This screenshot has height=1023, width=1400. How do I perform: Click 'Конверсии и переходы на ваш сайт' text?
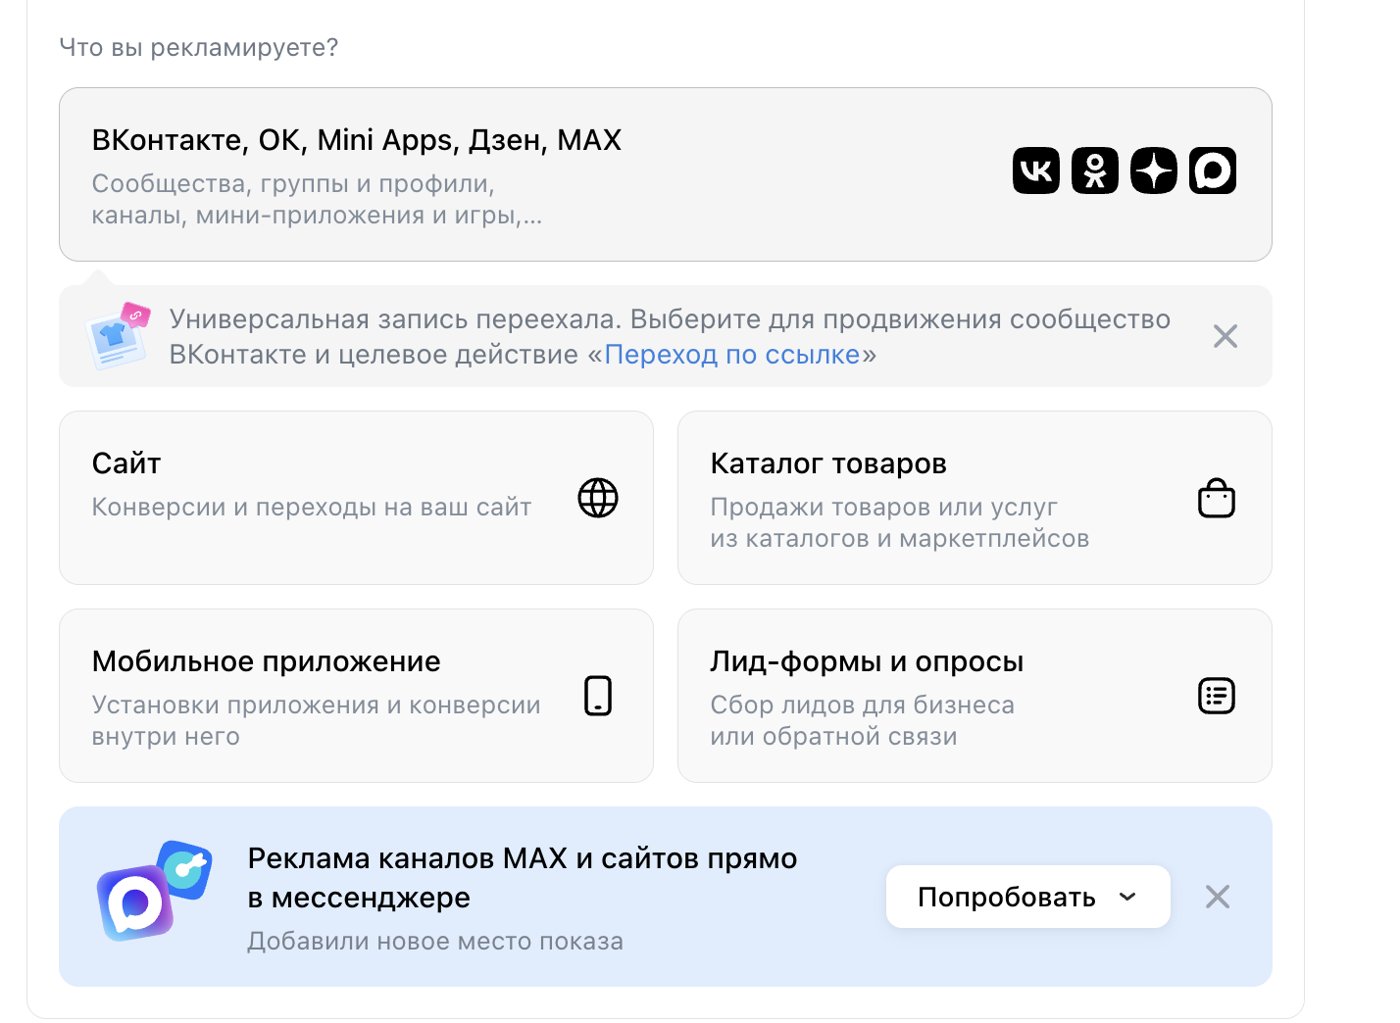[x=311, y=507]
